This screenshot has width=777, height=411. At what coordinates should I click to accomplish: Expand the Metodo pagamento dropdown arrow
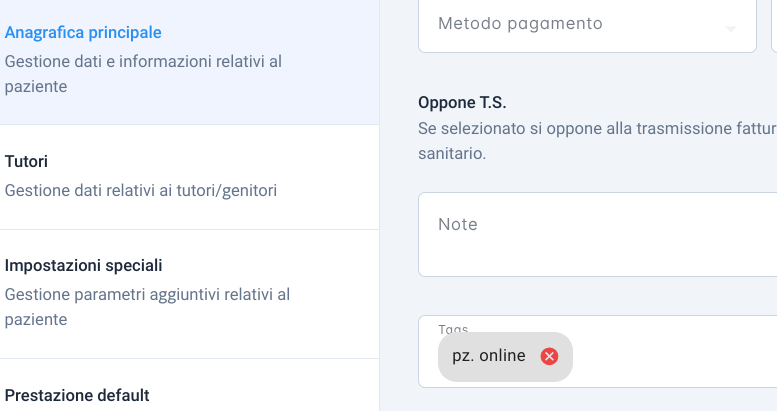[730, 29]
